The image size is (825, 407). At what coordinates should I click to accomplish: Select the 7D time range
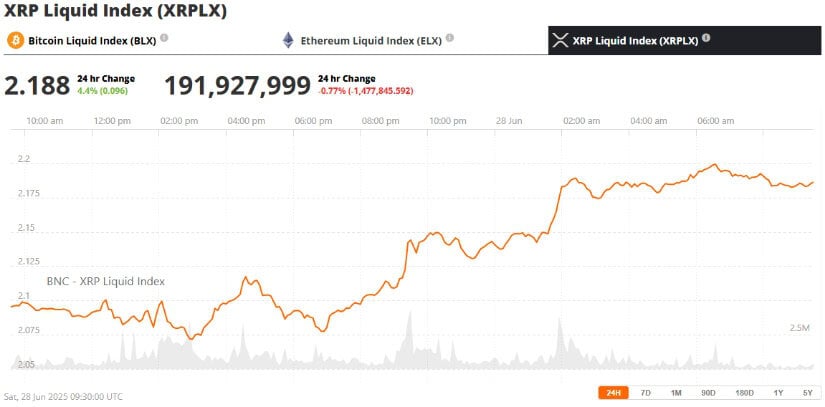pyautogui.click(x=646, y=392)
